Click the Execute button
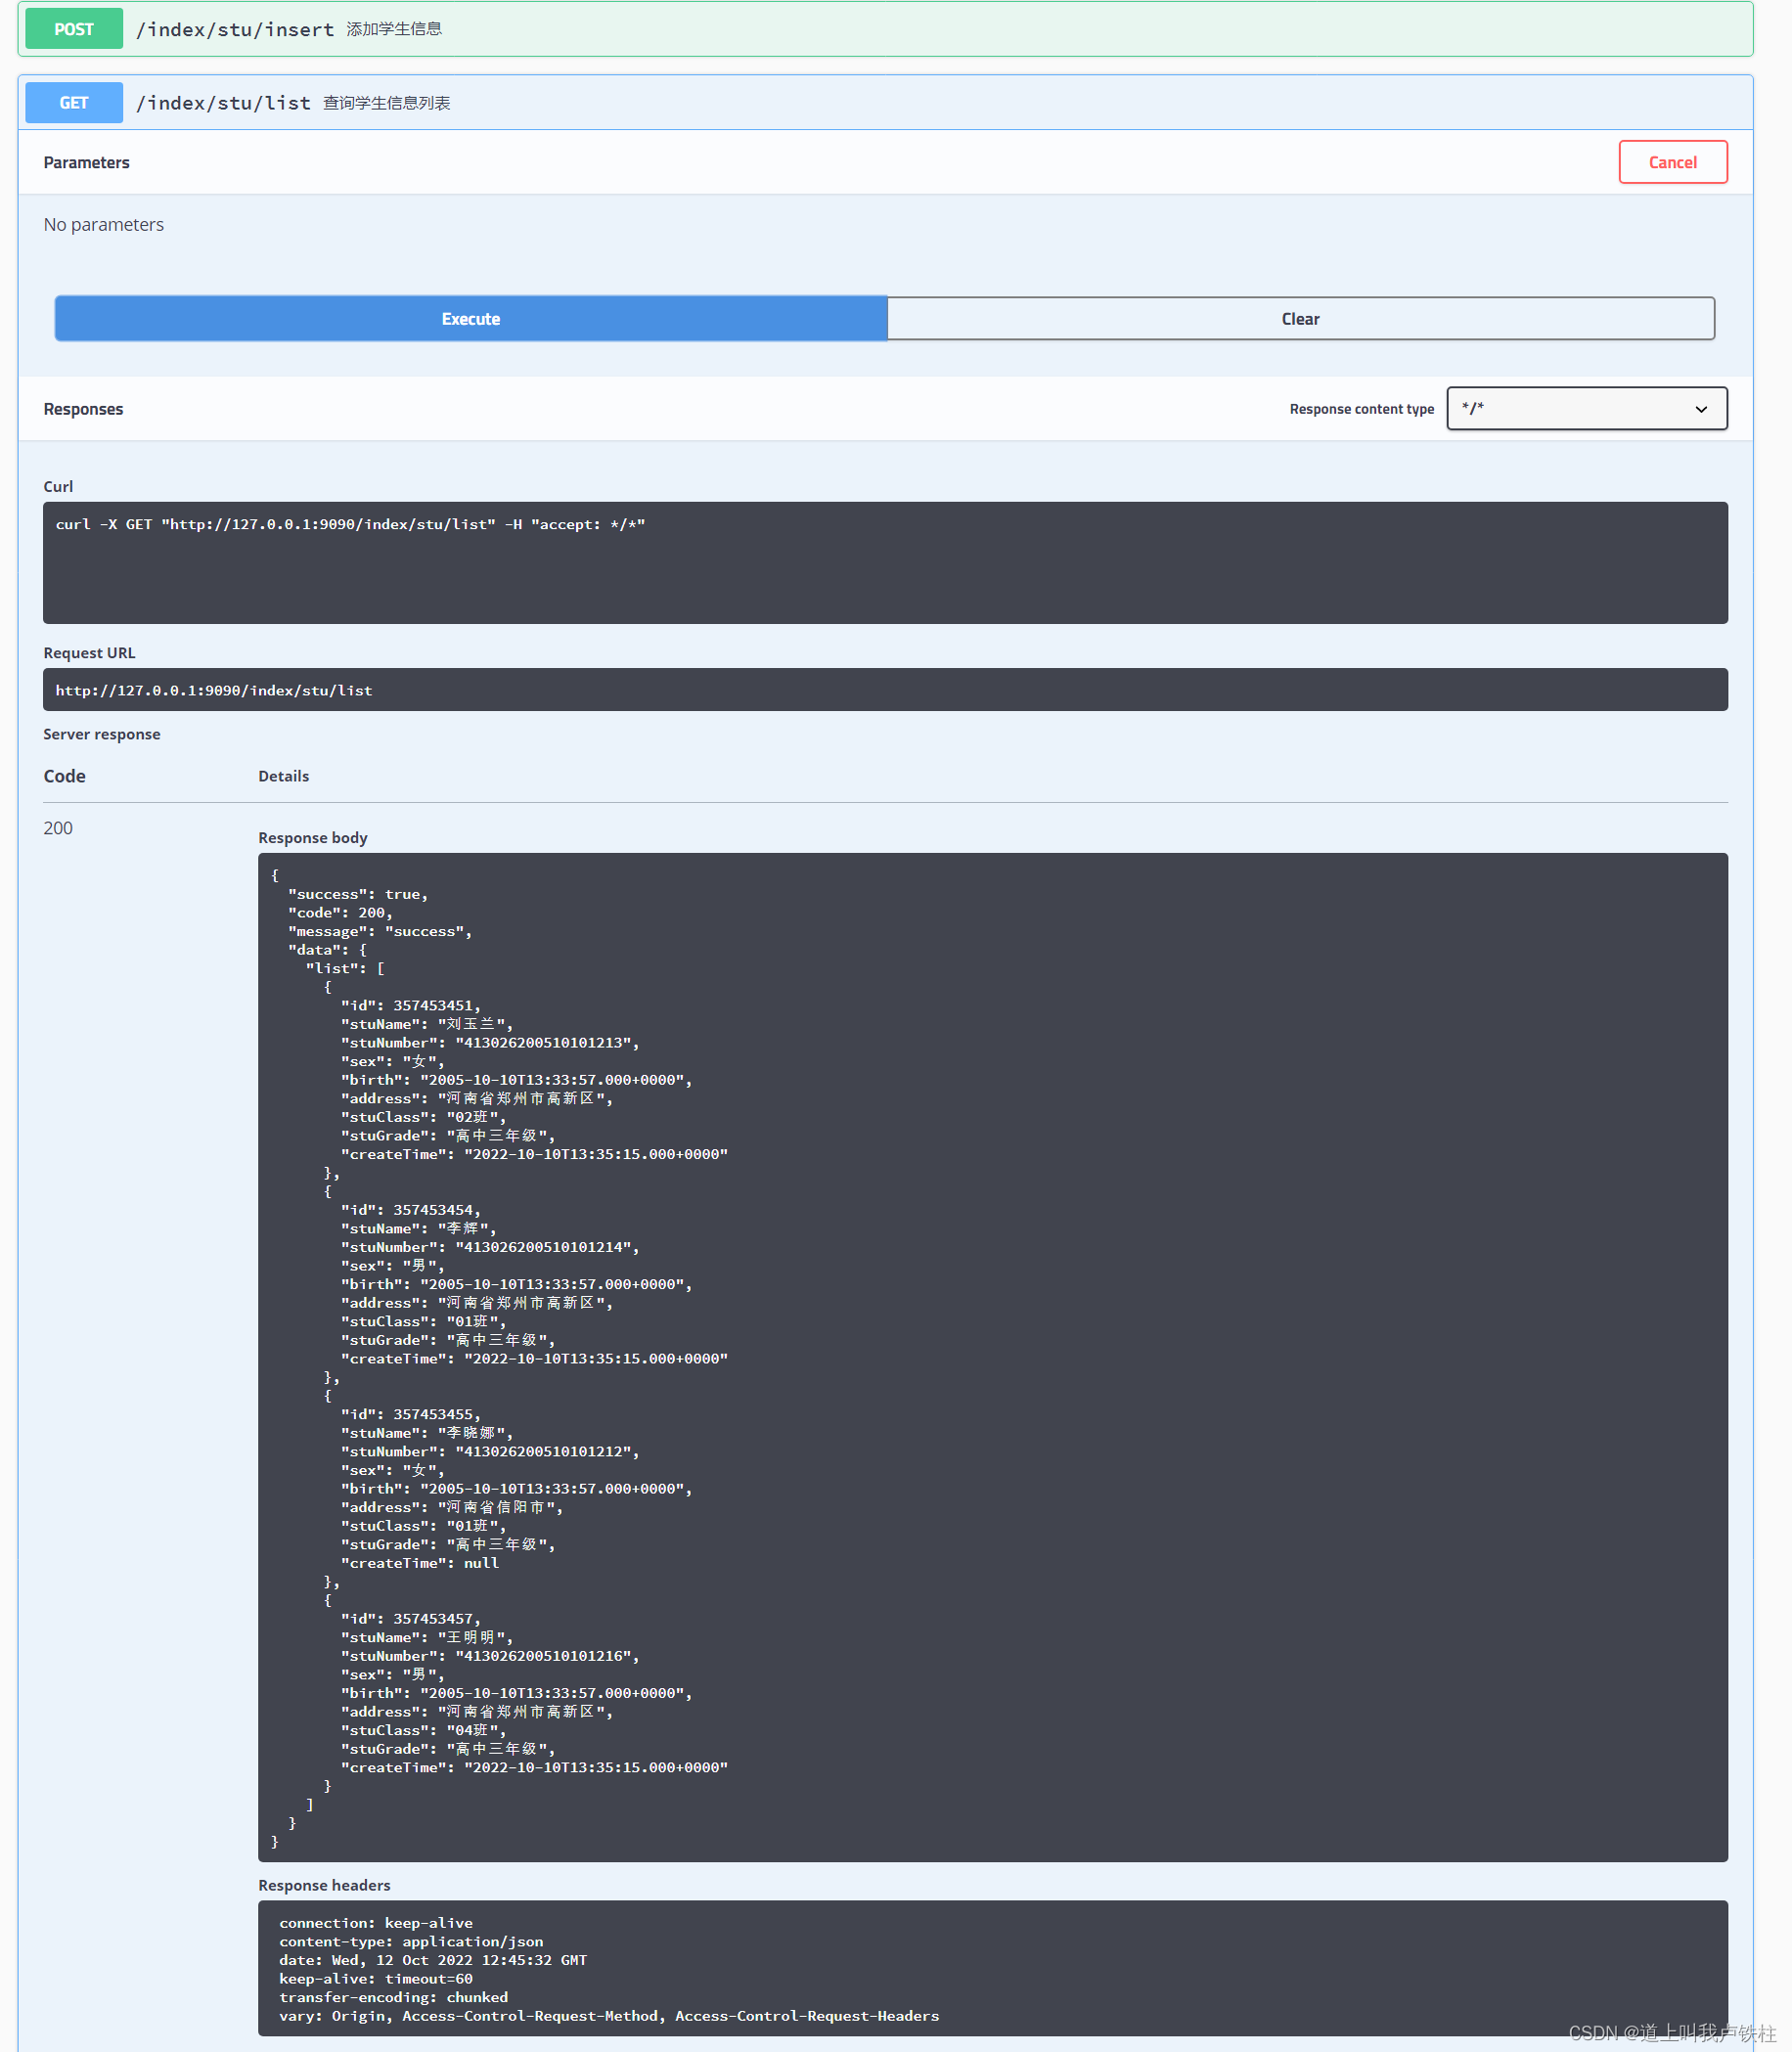 471,318
